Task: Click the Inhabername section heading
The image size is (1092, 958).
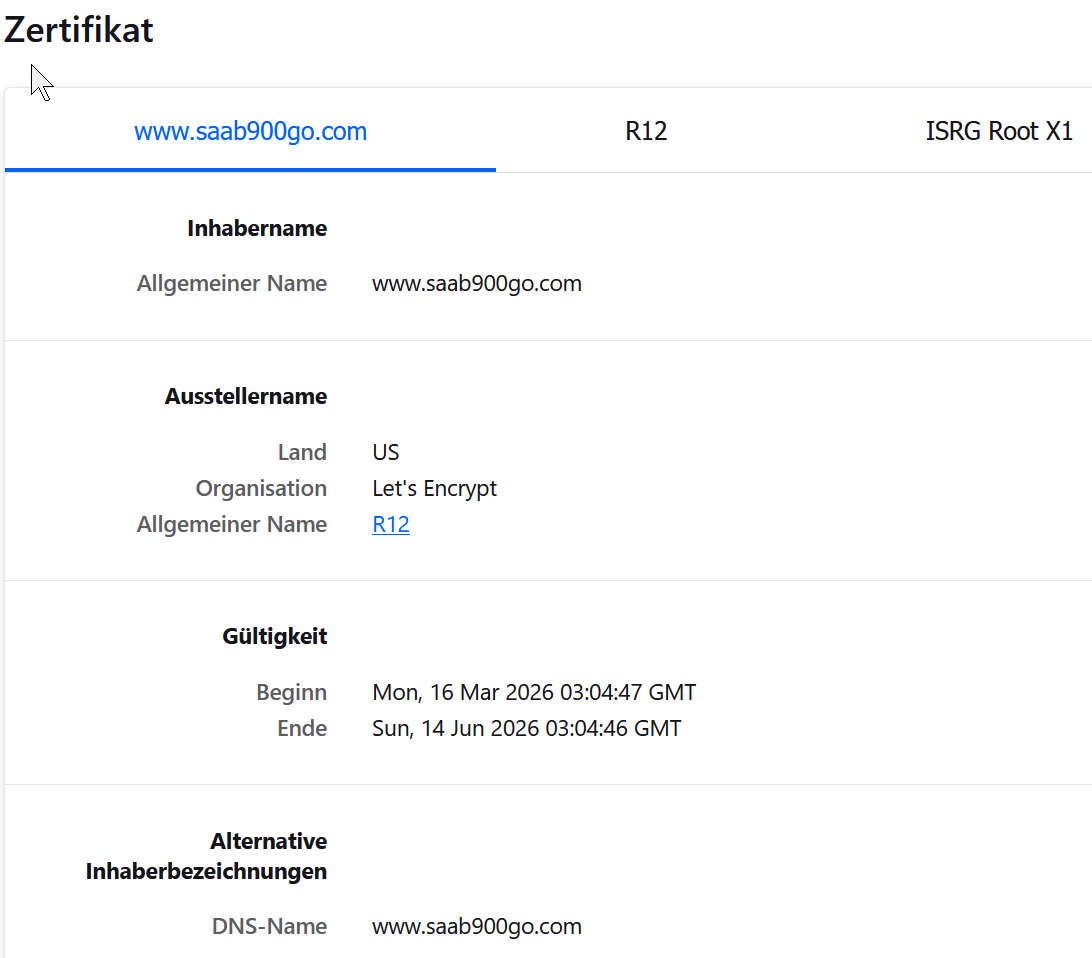Action: click(257, 229)
